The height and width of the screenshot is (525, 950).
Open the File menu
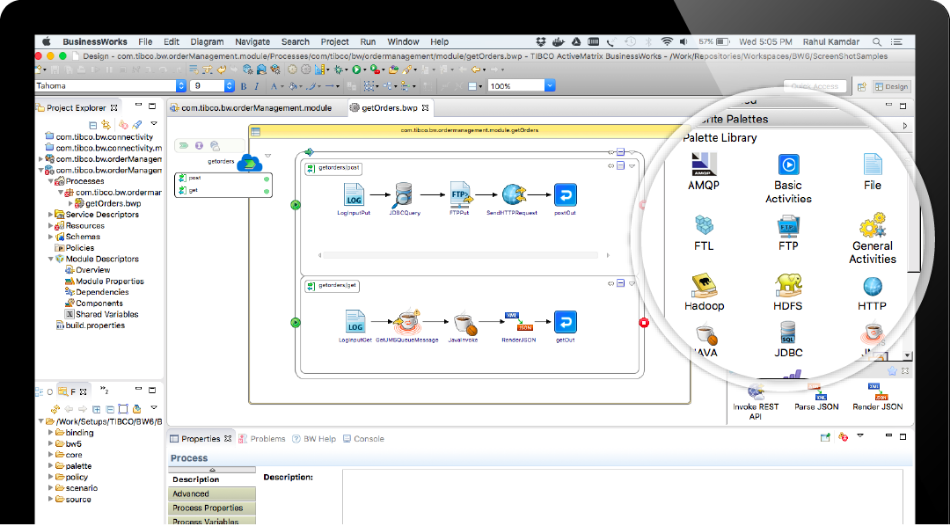145,42
